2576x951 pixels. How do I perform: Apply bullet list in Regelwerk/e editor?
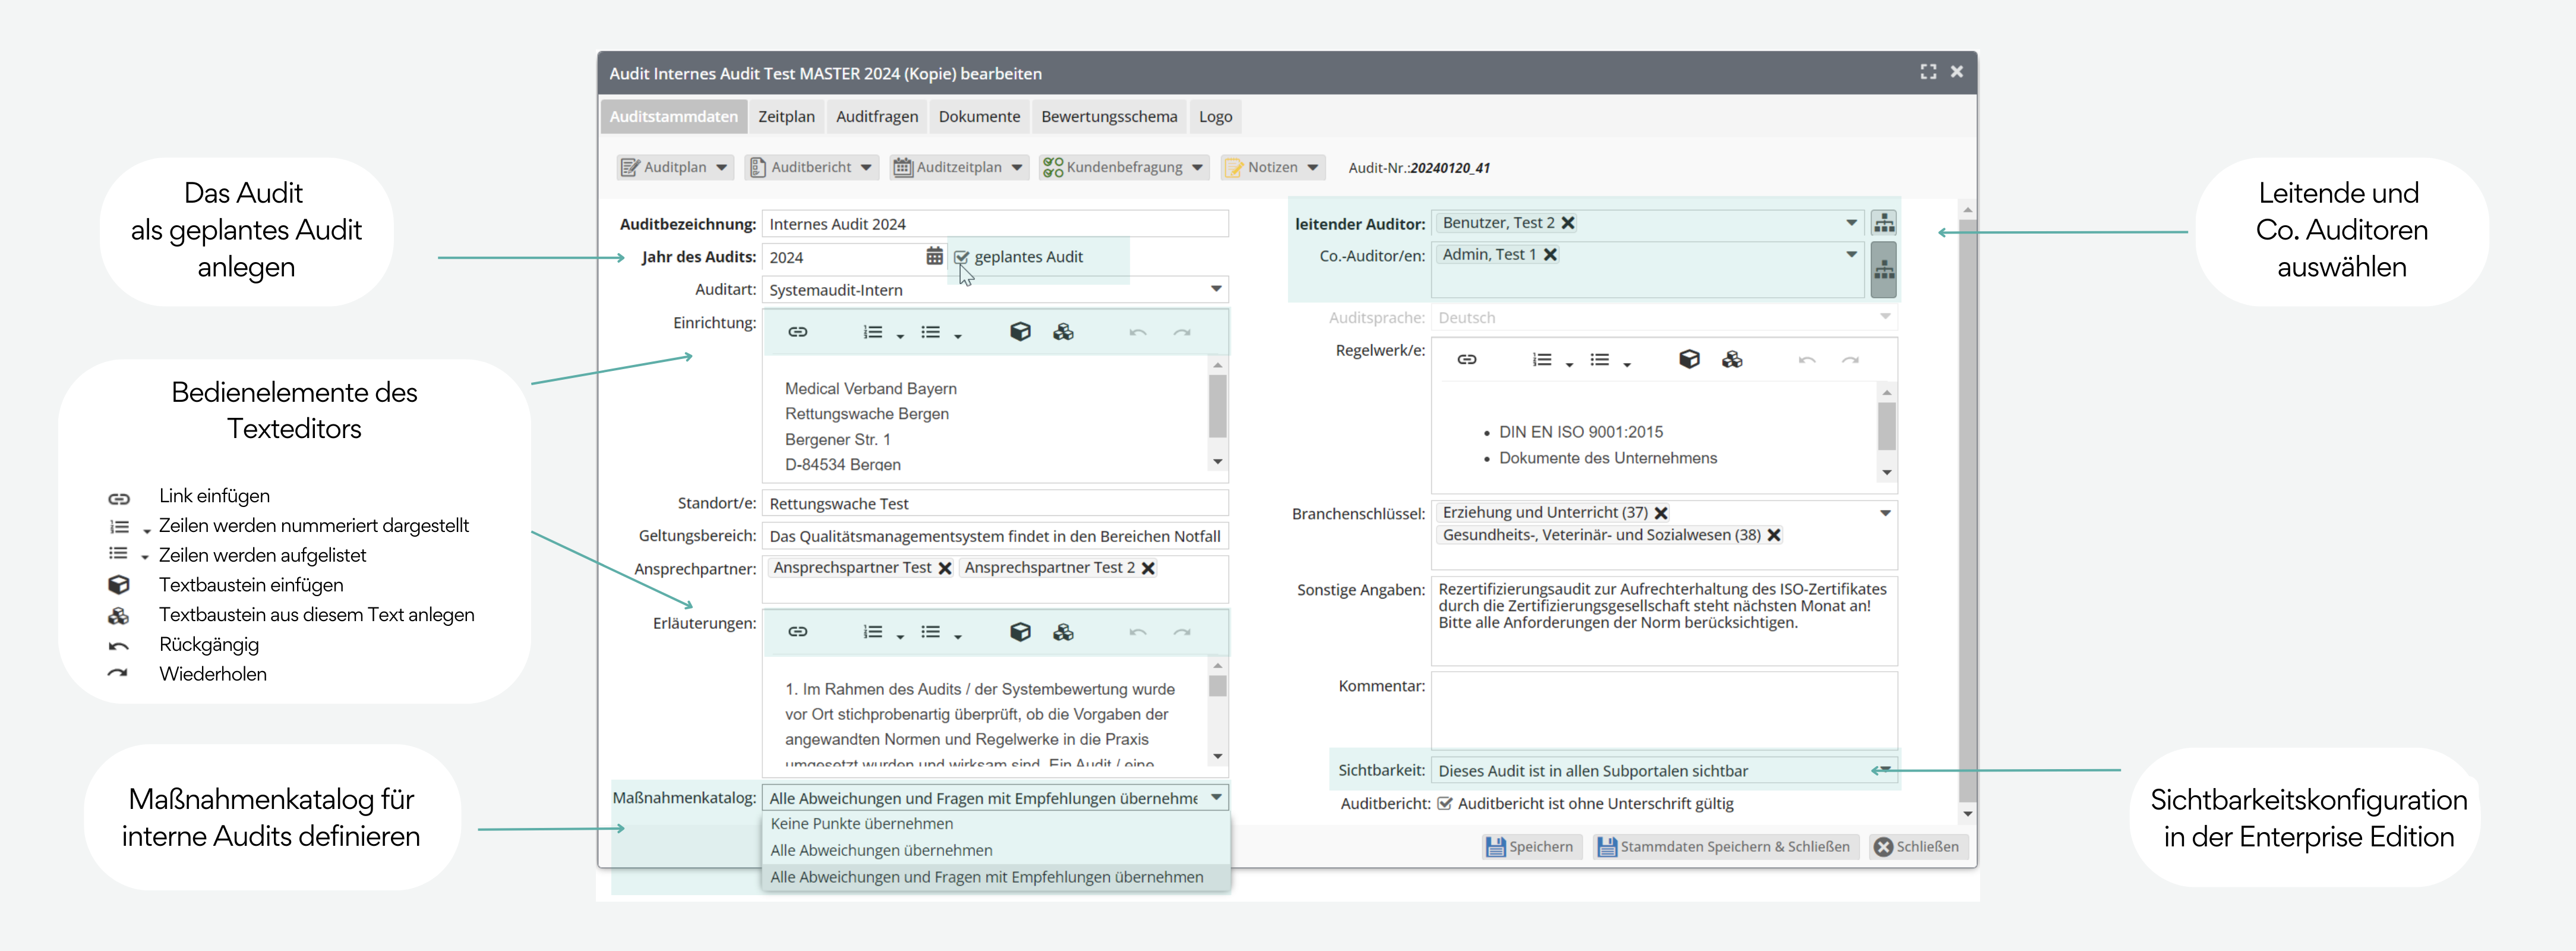1600,359
